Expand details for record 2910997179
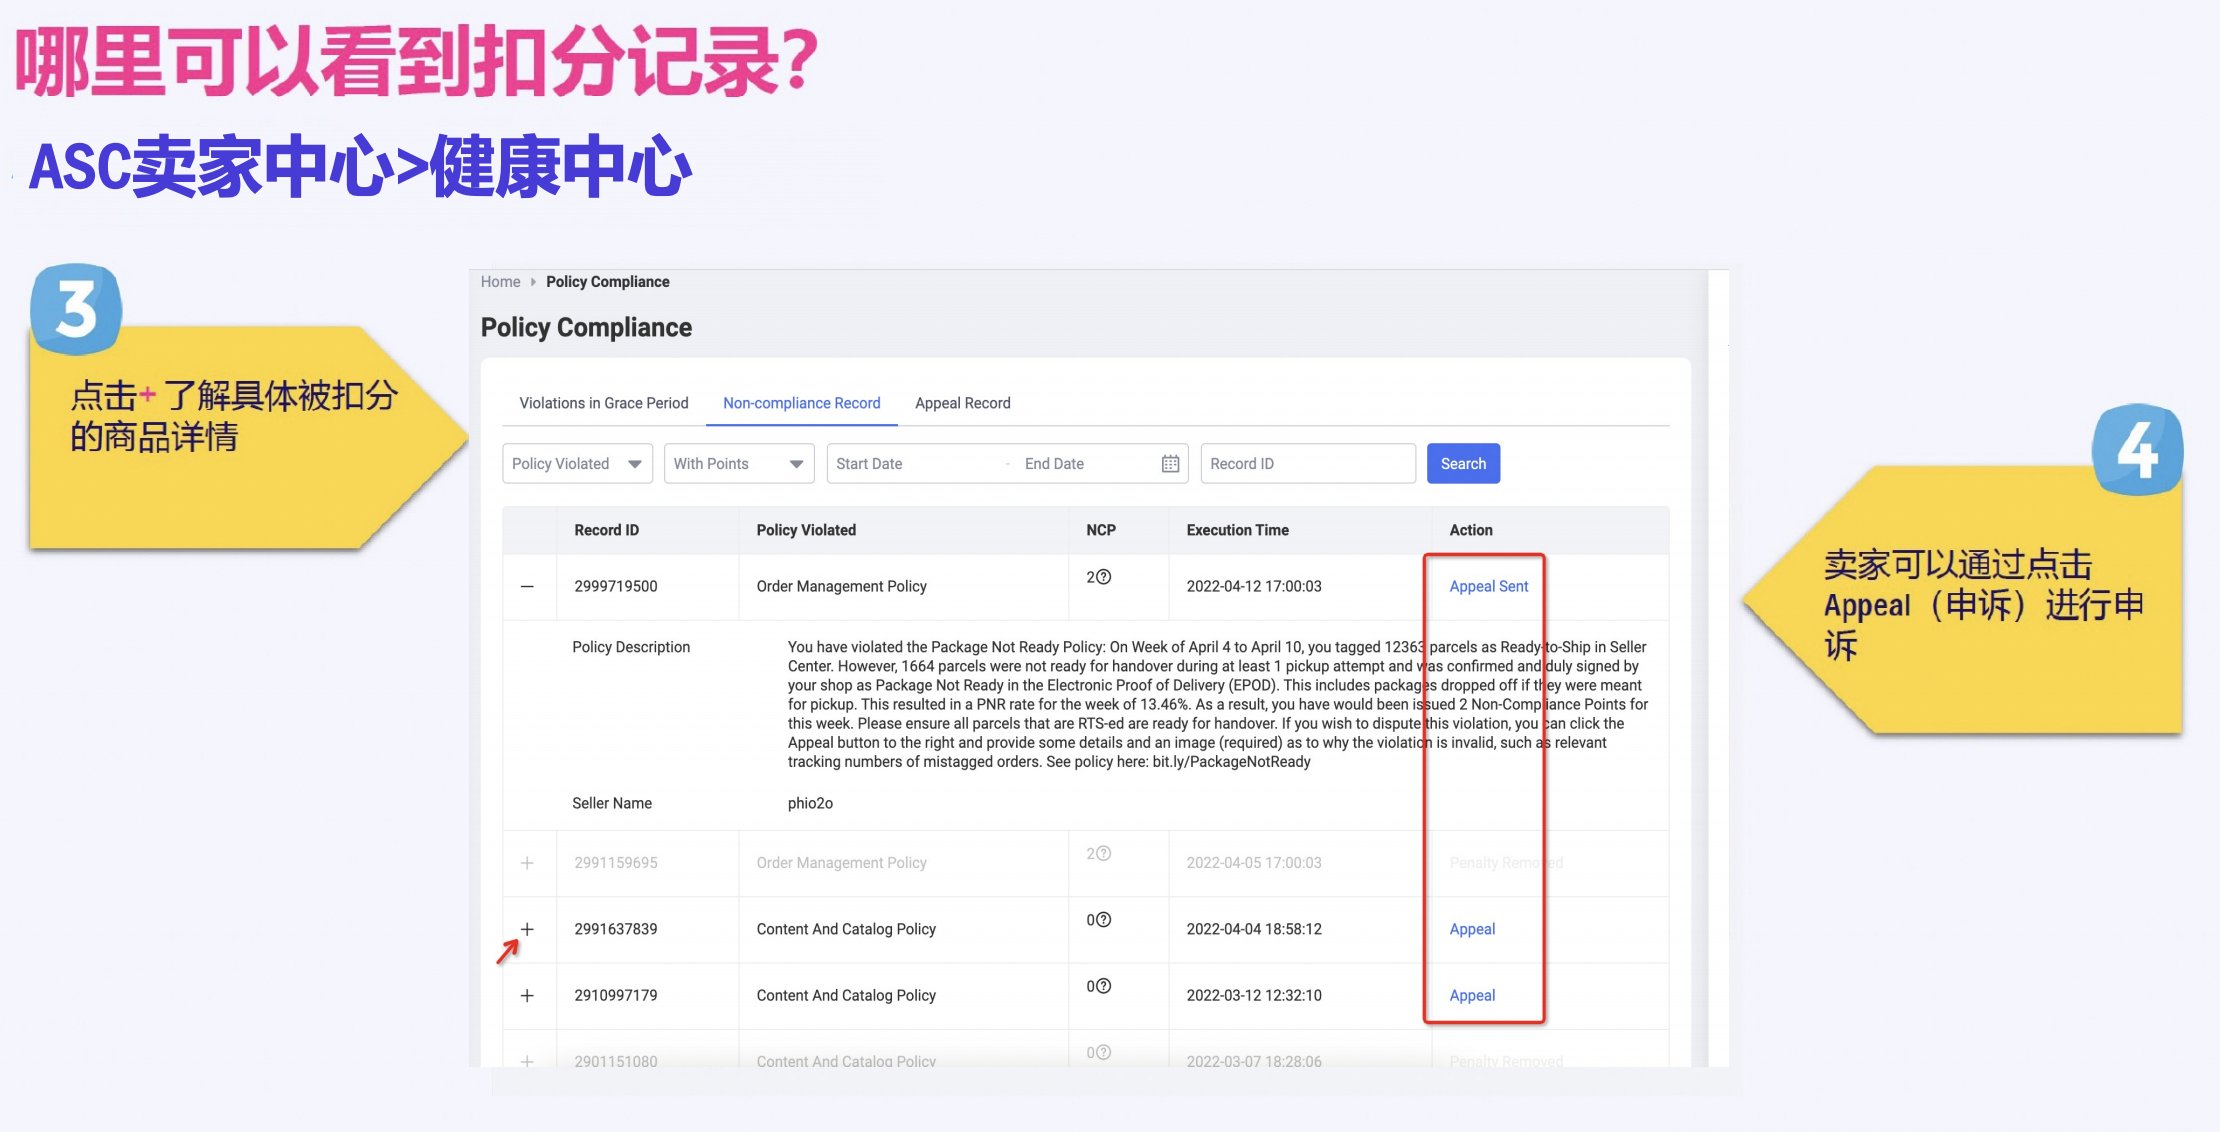 point(527,995)
